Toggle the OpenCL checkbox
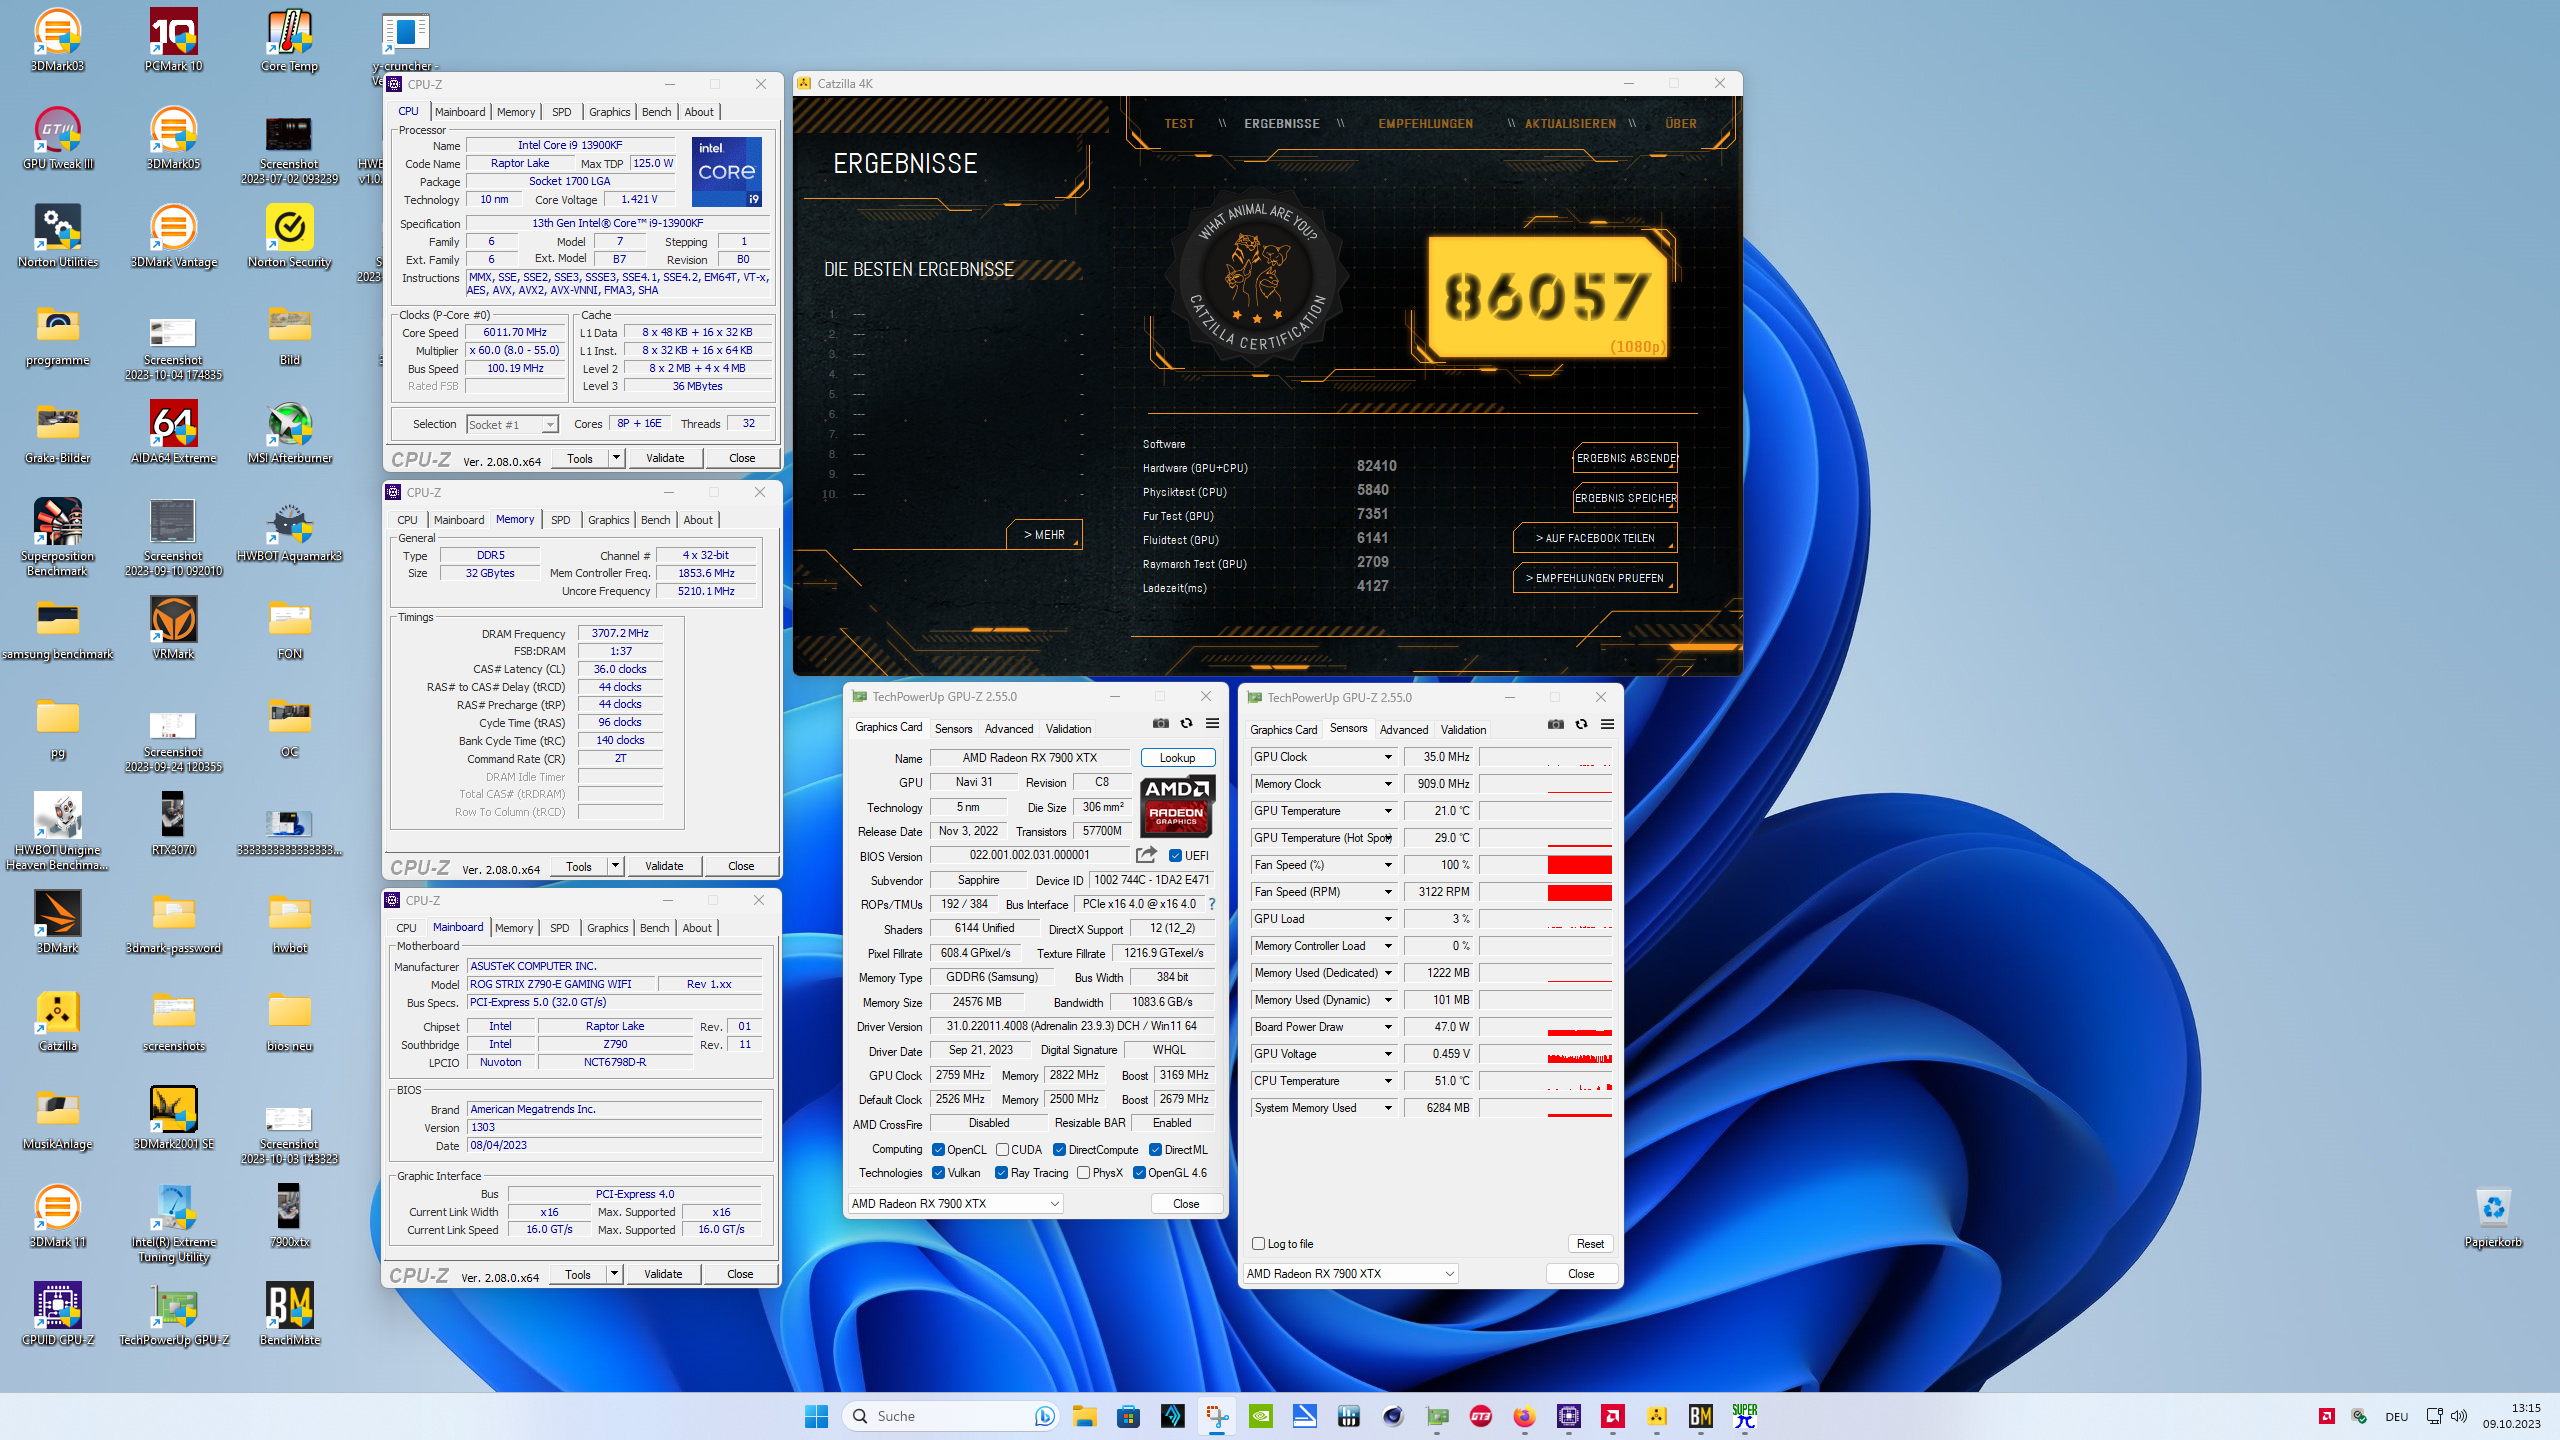Viewport: 2560px width, 1440px height. click(938, 1150)
